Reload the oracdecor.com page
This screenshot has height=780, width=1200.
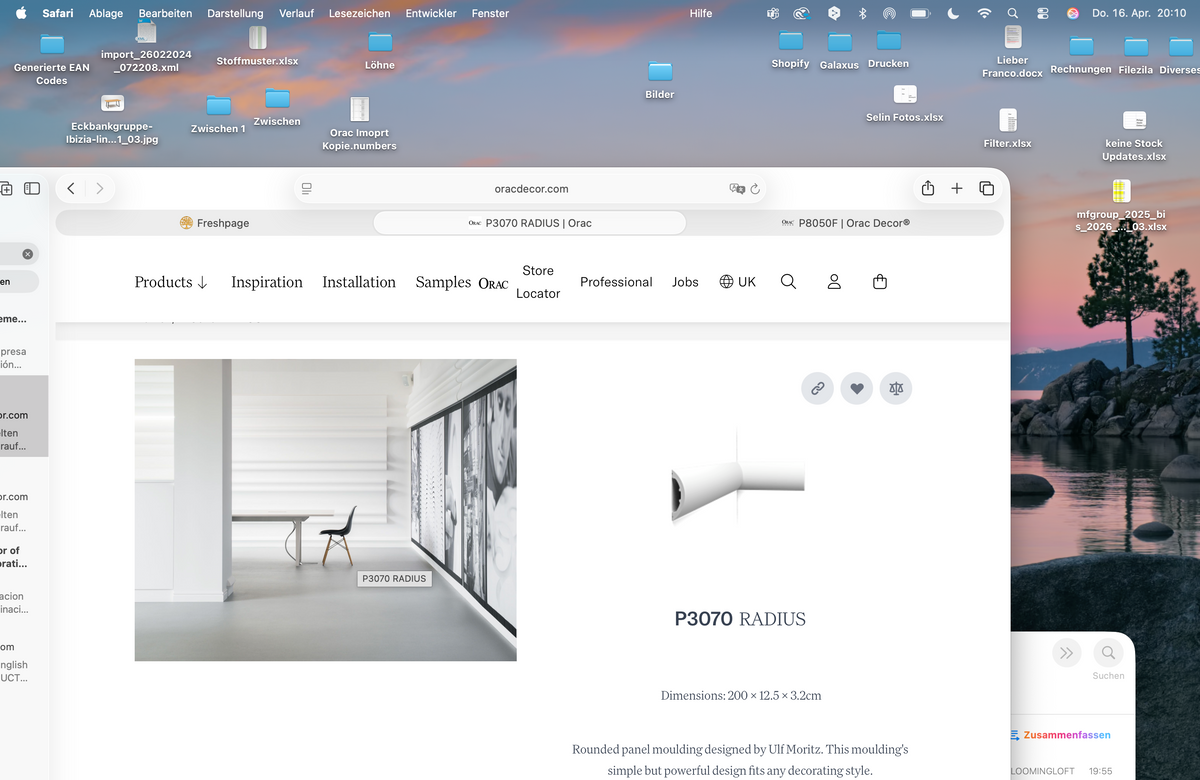[x=755, y=188]
